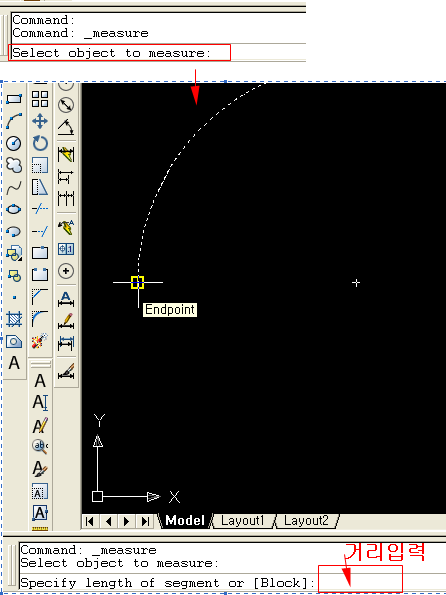Click the Scale Text icon
This screenshot has height=595, width=446.
(x=40, y=491)
